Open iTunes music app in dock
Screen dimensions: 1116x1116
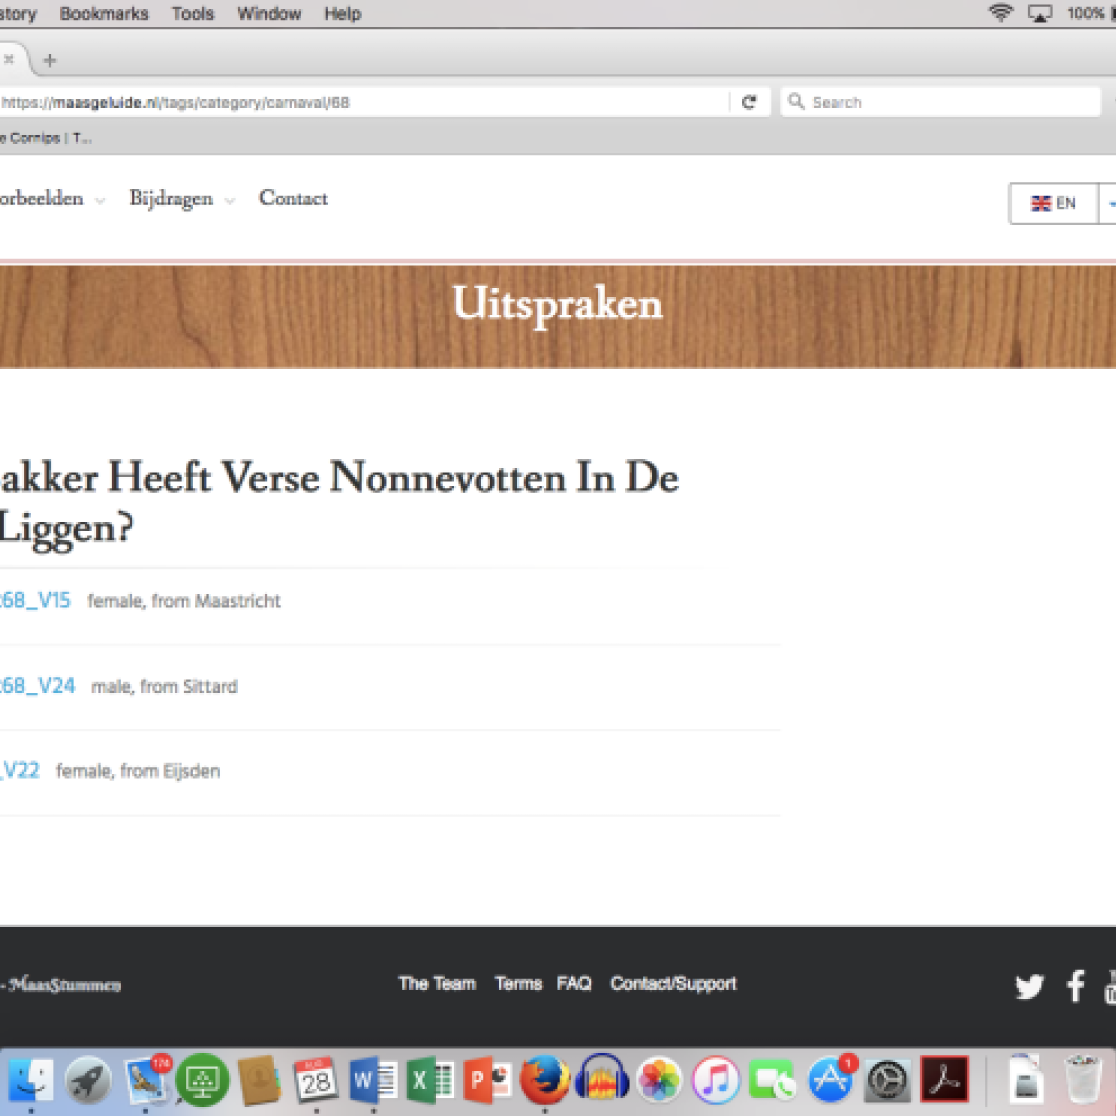click(x=716, y=1080)
